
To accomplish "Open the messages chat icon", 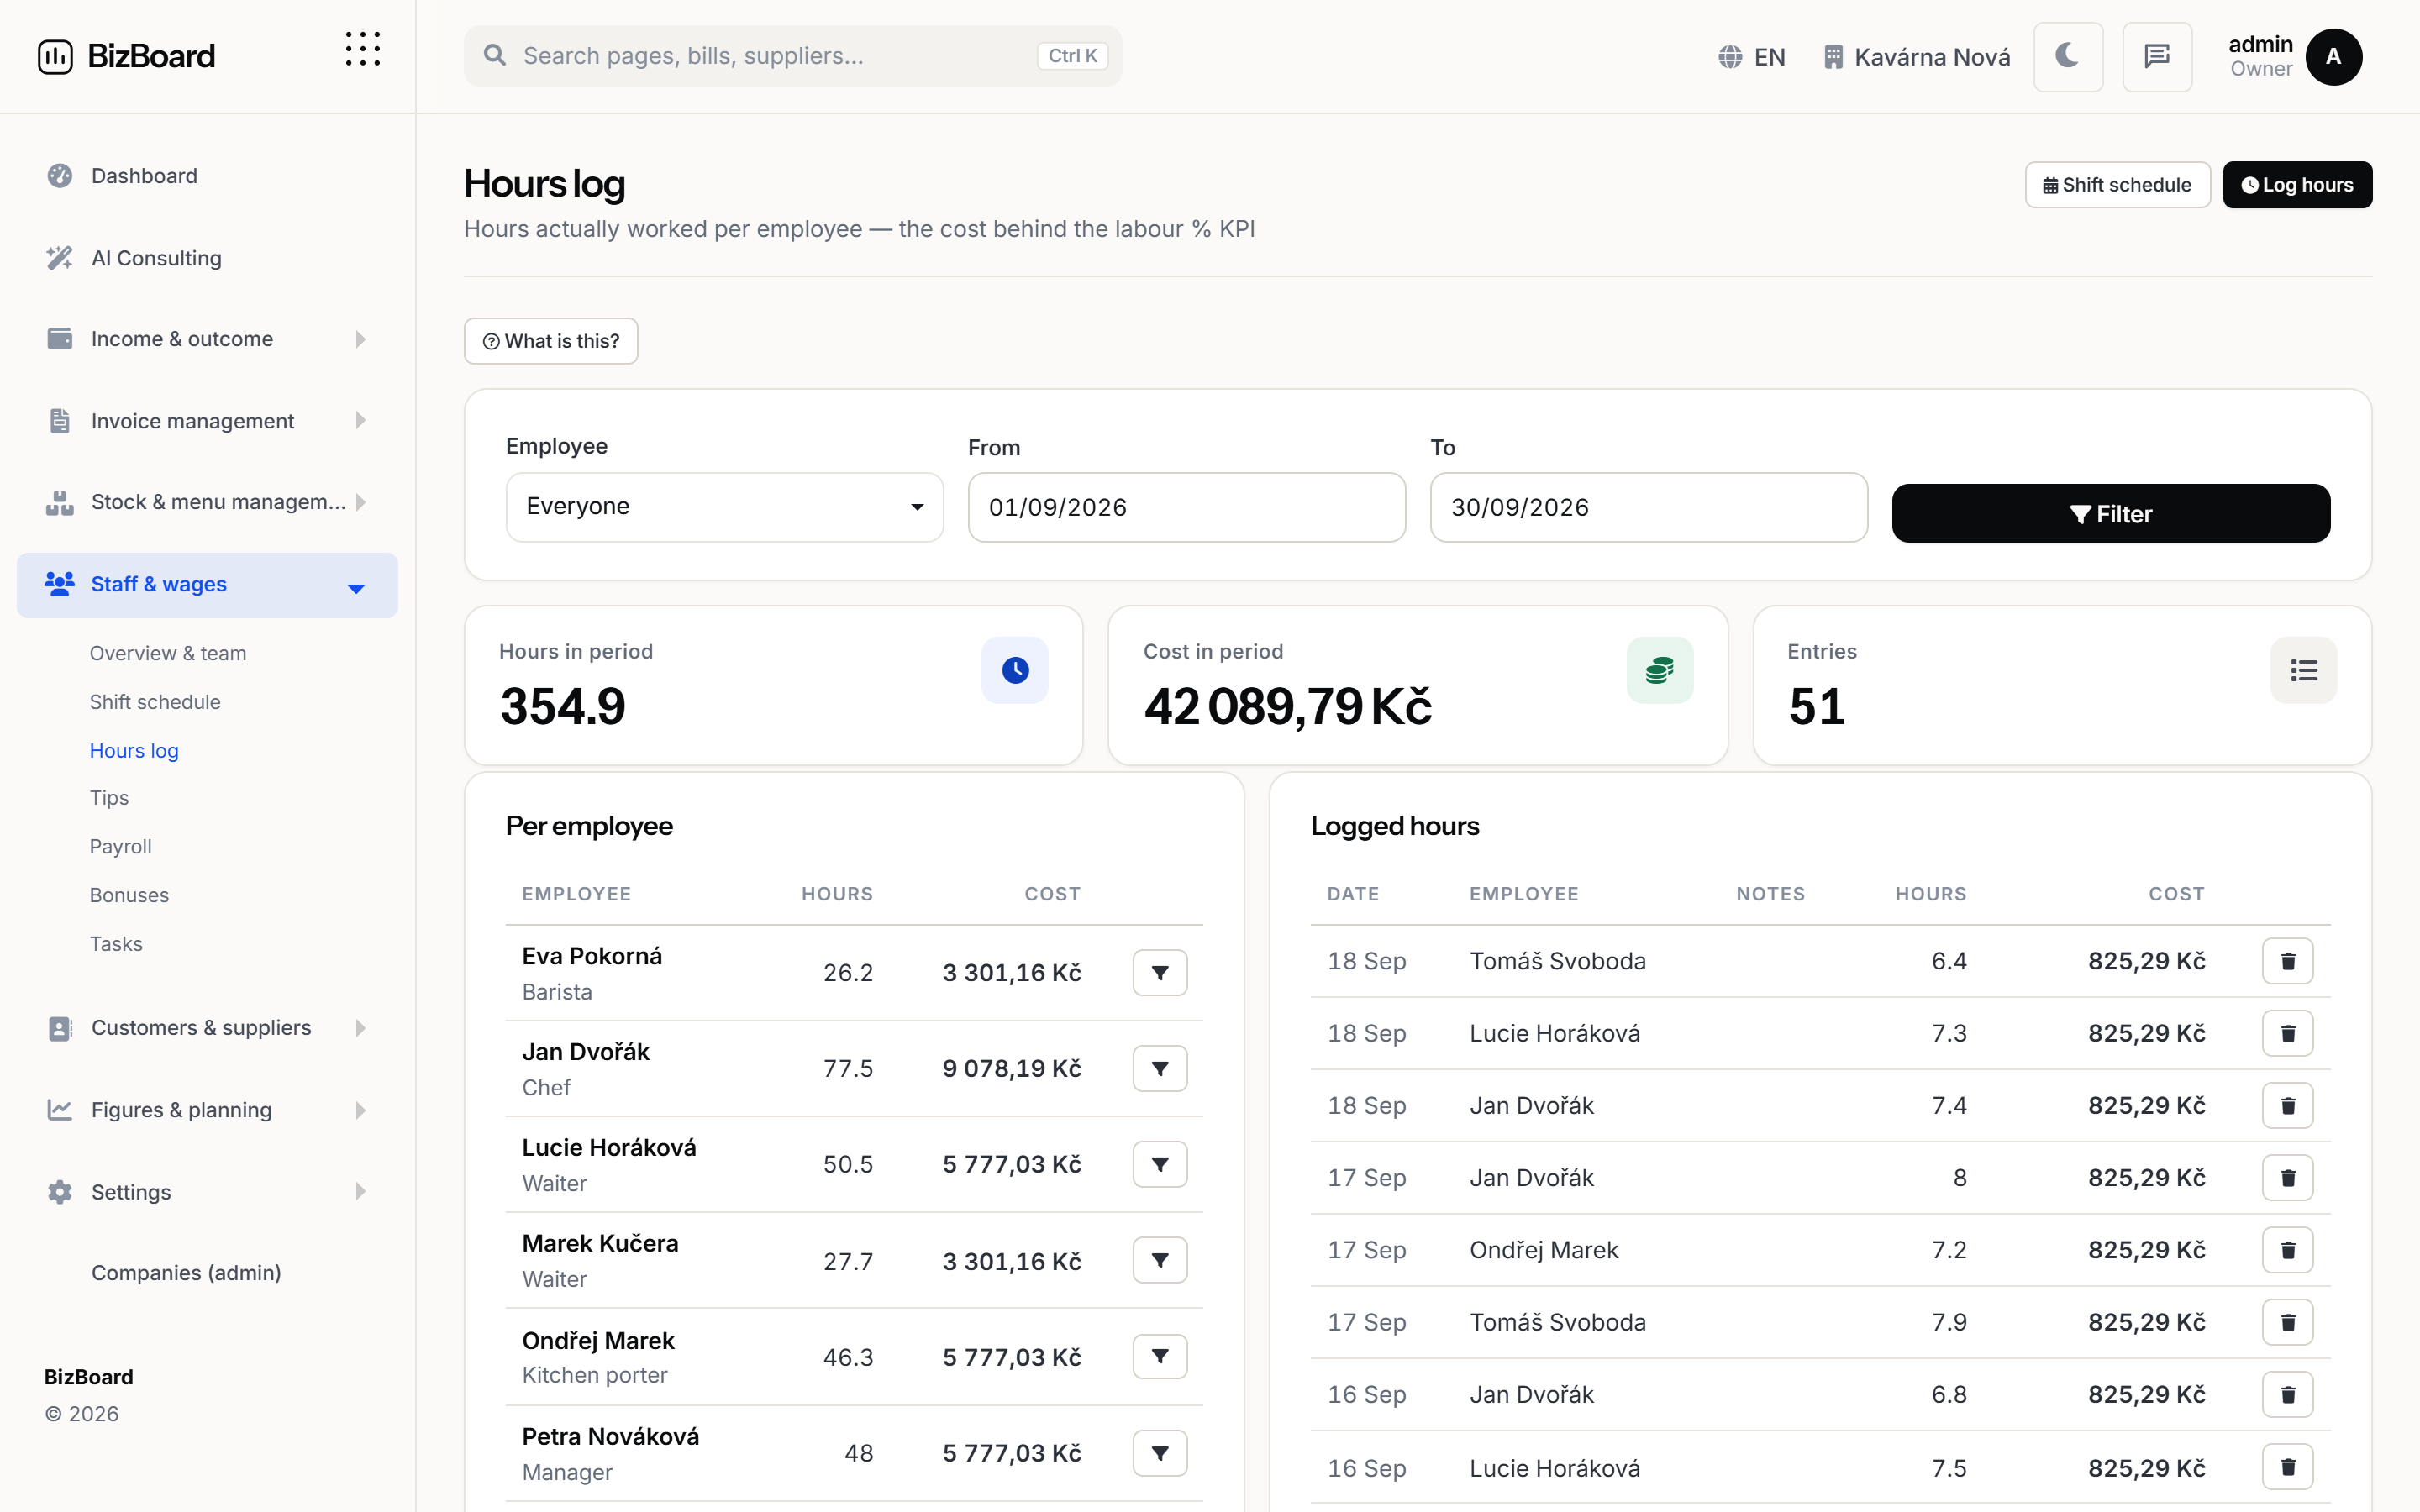I will (2157, 56).
